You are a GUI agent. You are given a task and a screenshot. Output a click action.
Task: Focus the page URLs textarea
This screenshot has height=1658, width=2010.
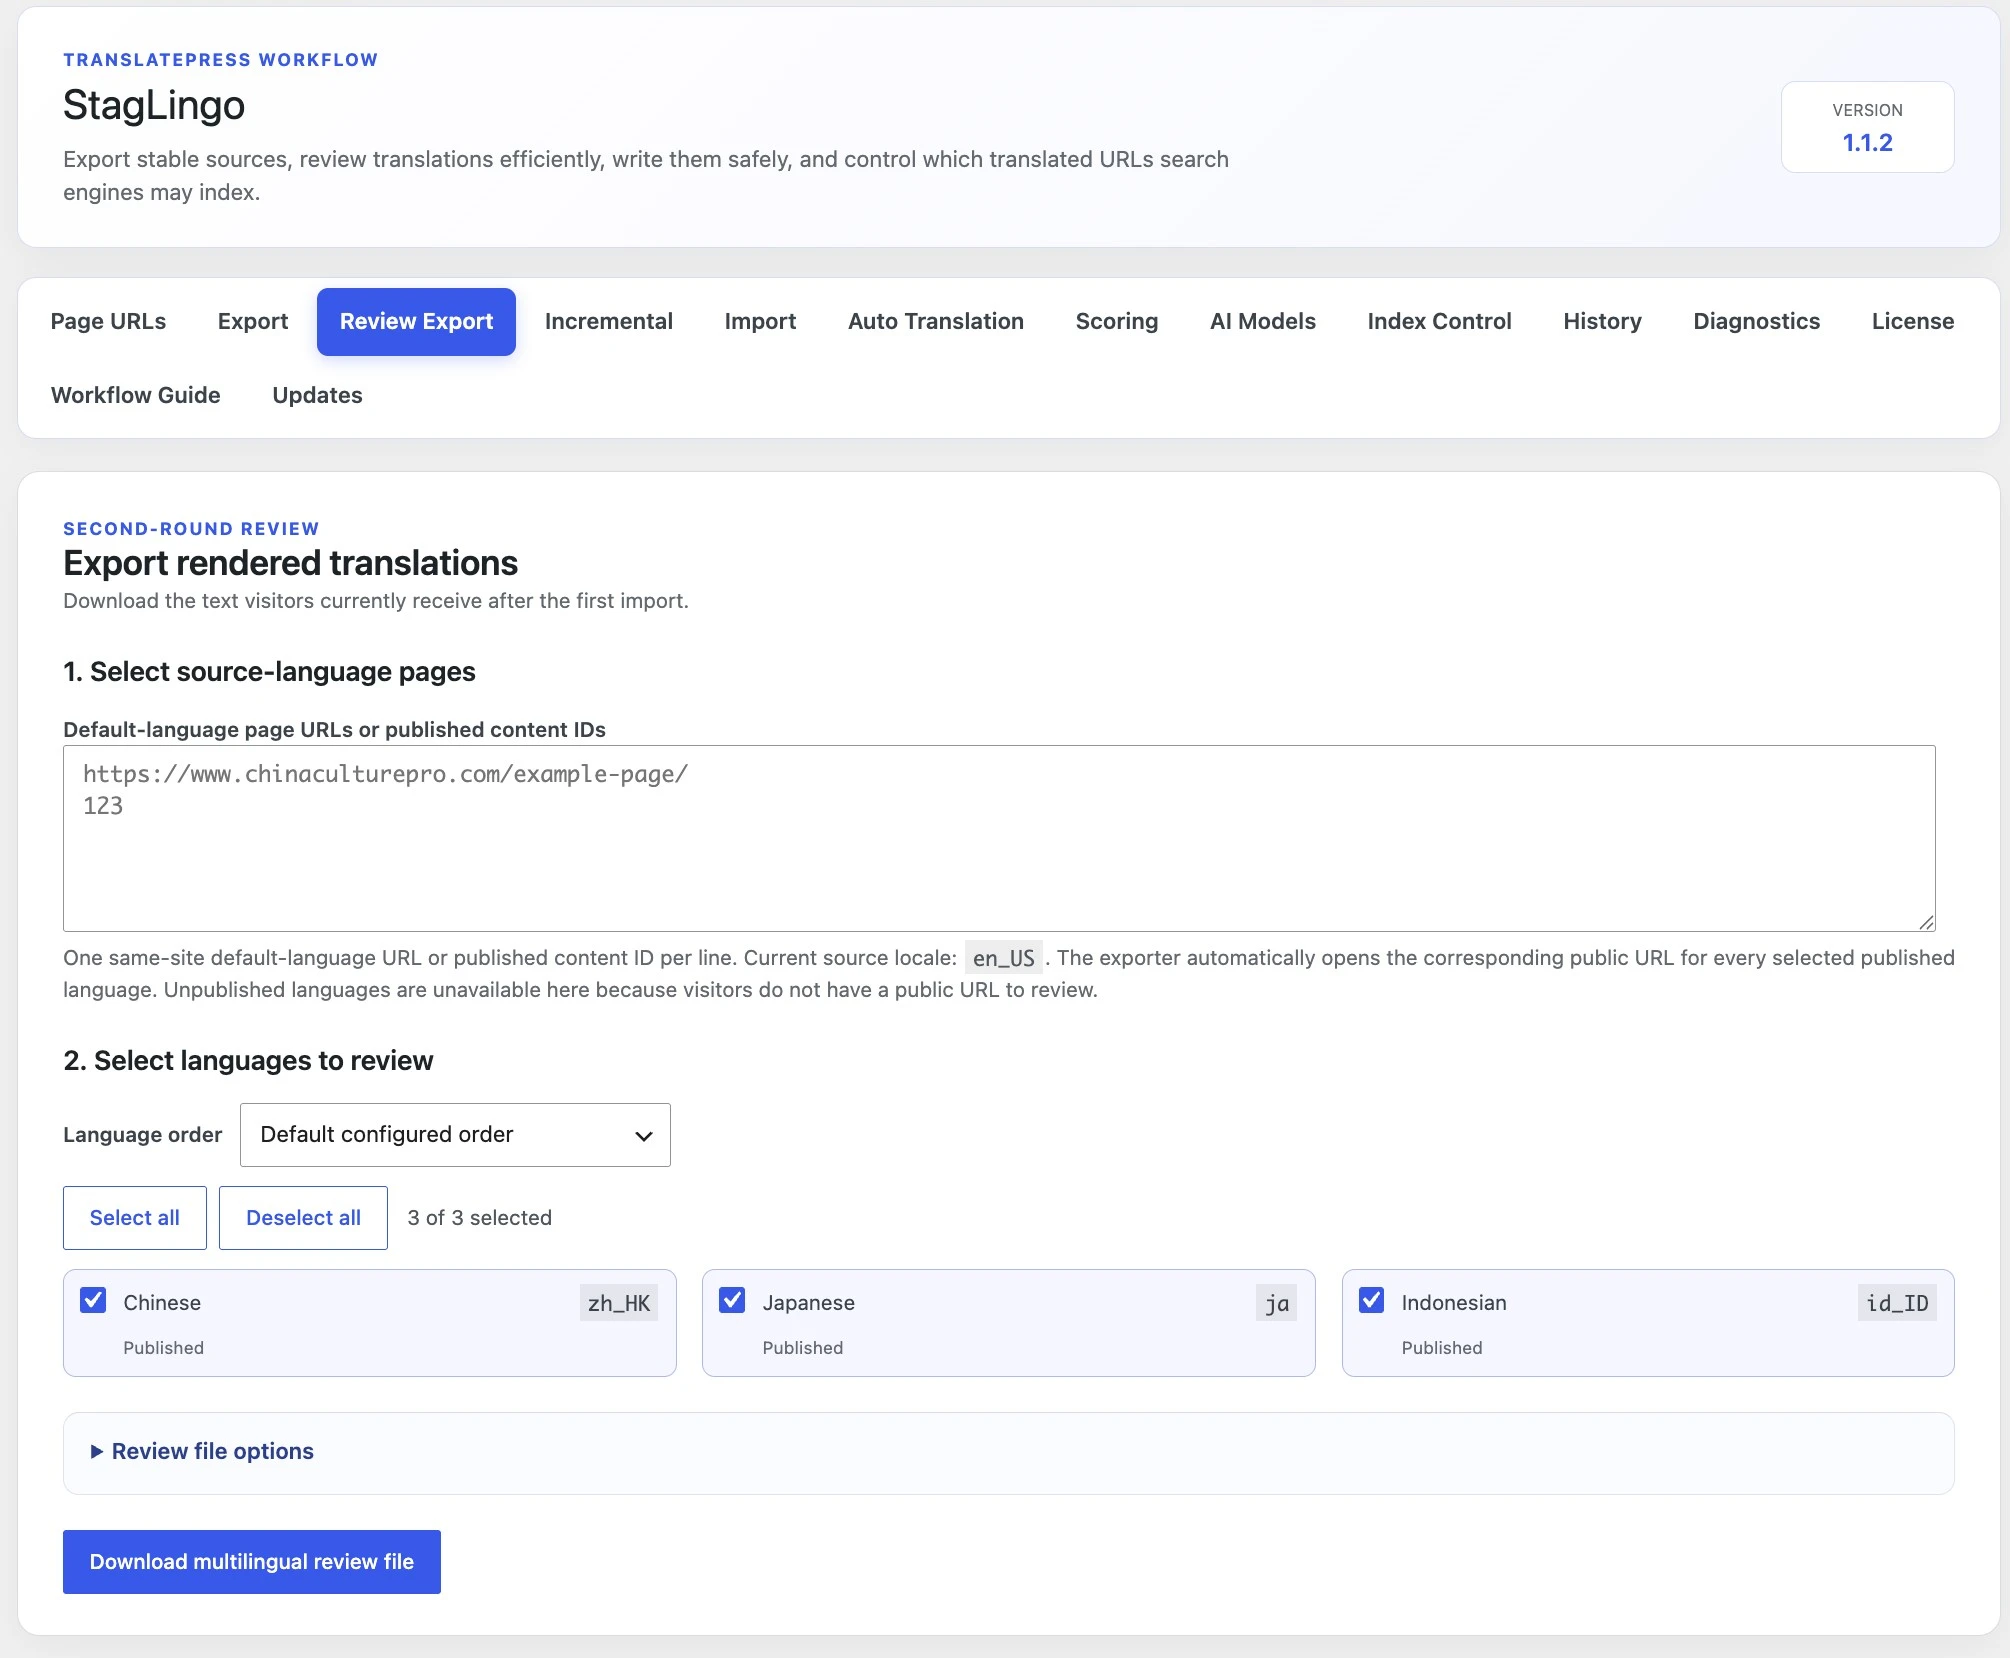click(999, 838)
